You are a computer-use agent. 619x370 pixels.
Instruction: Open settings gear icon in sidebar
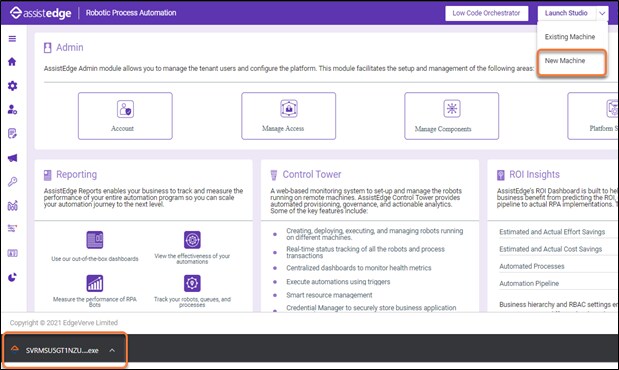coord(12,86)
